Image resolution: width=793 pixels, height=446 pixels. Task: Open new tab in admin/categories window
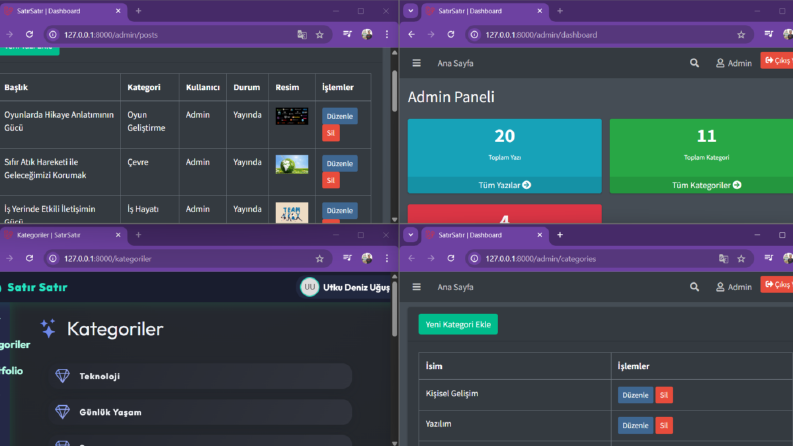tap(560, 235)
